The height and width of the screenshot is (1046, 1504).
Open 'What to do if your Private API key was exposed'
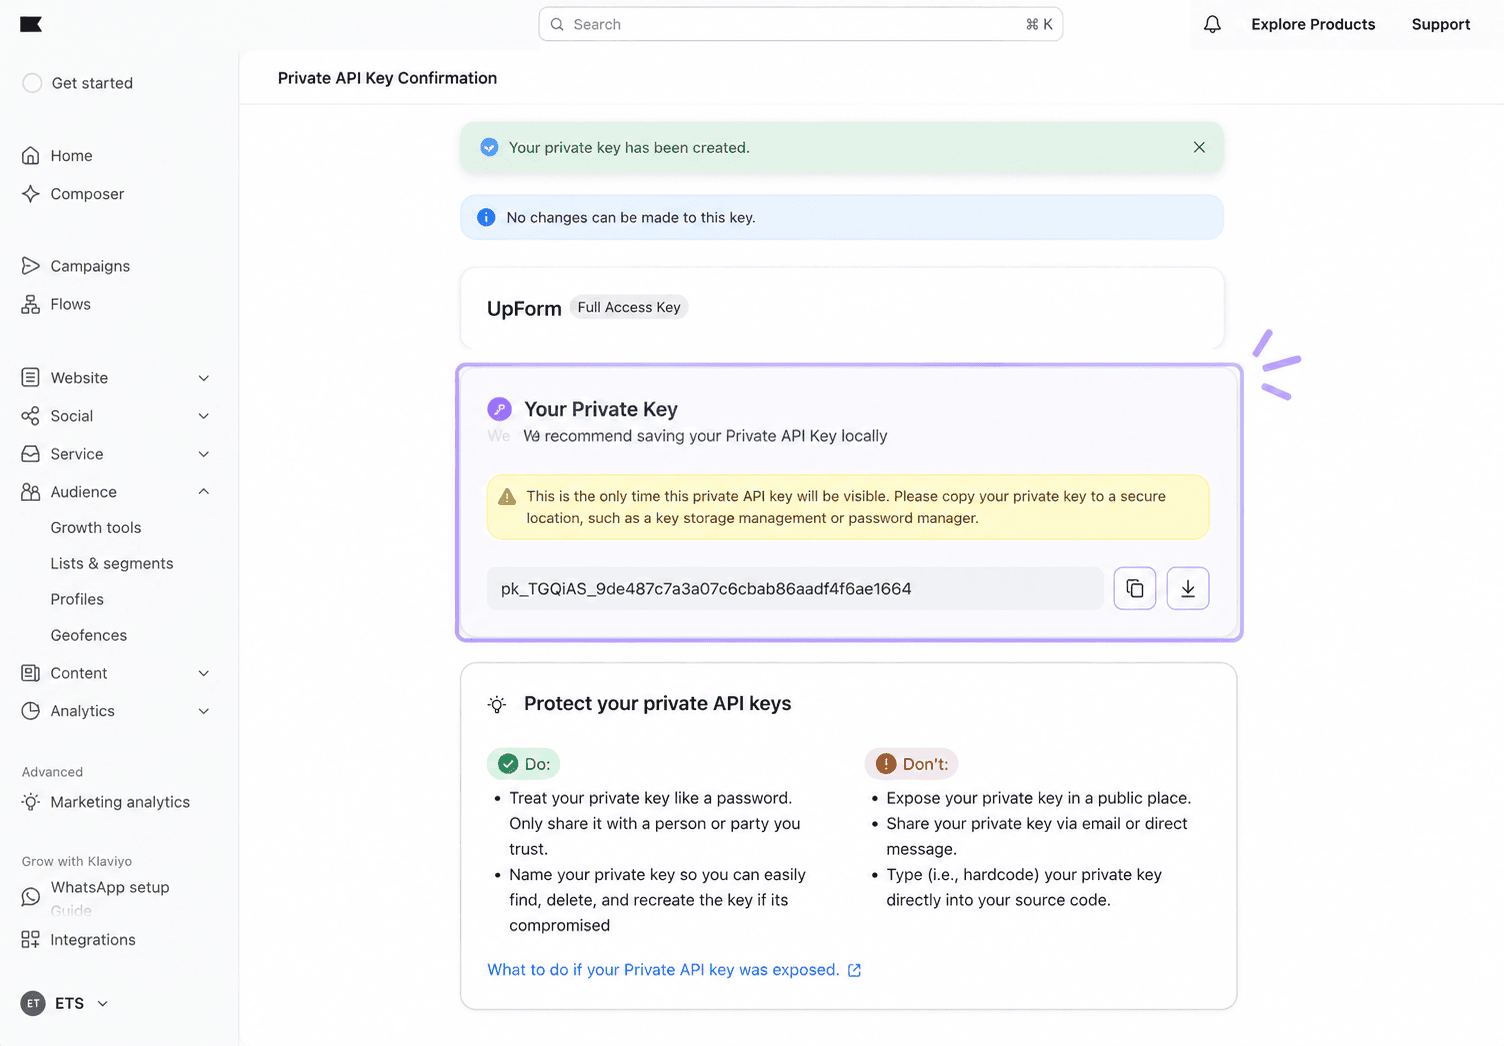coord(674,970)
